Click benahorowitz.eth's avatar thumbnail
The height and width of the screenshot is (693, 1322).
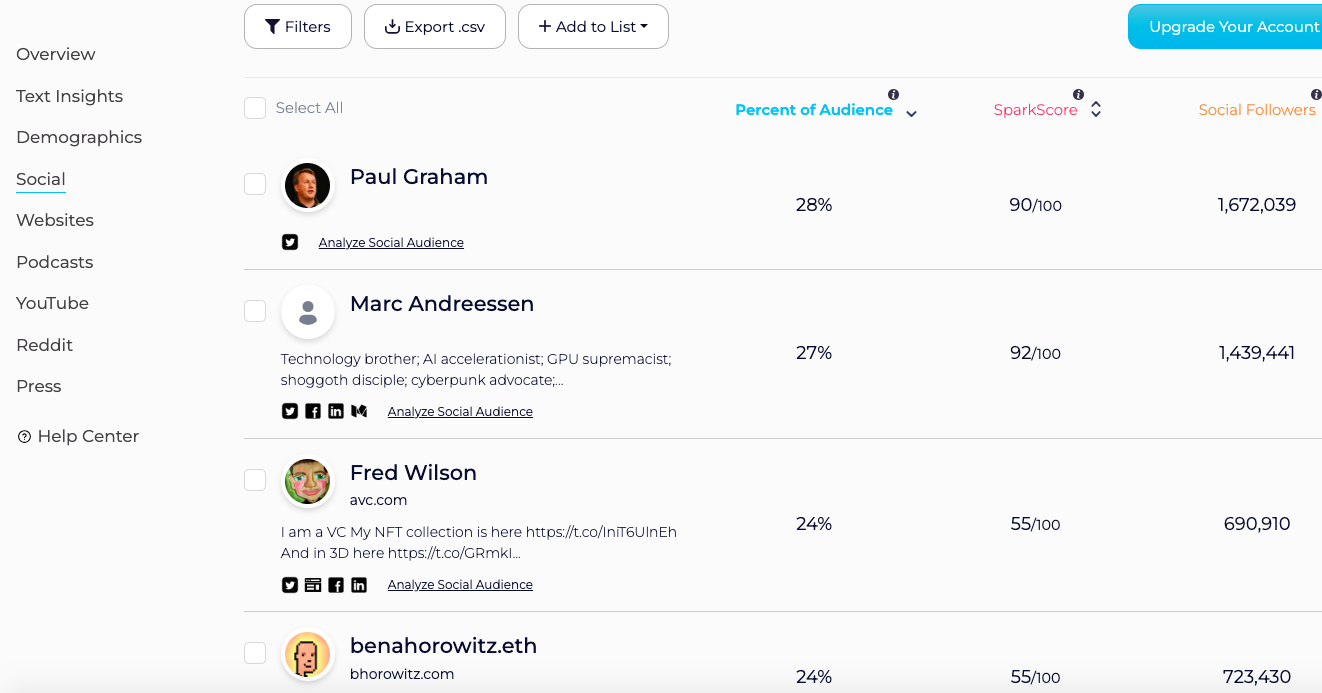point(308,655)
